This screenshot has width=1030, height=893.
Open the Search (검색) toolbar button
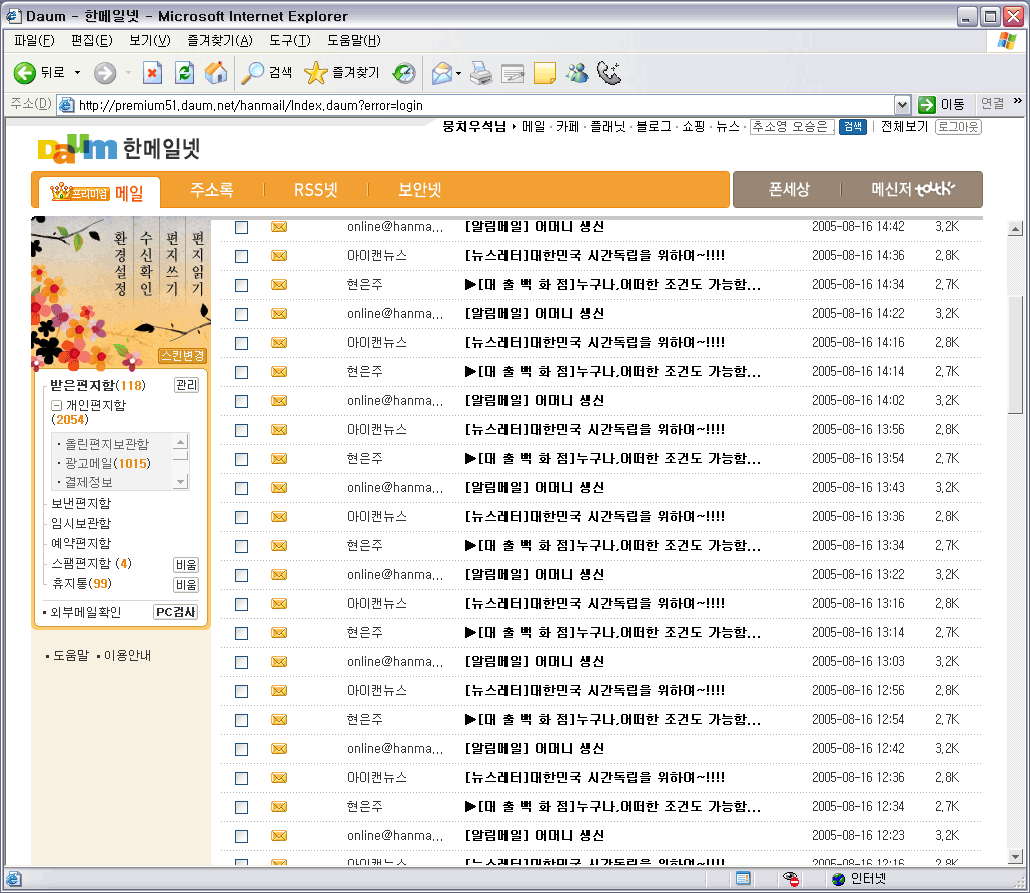pyautogui.click(x=266, y=73)
